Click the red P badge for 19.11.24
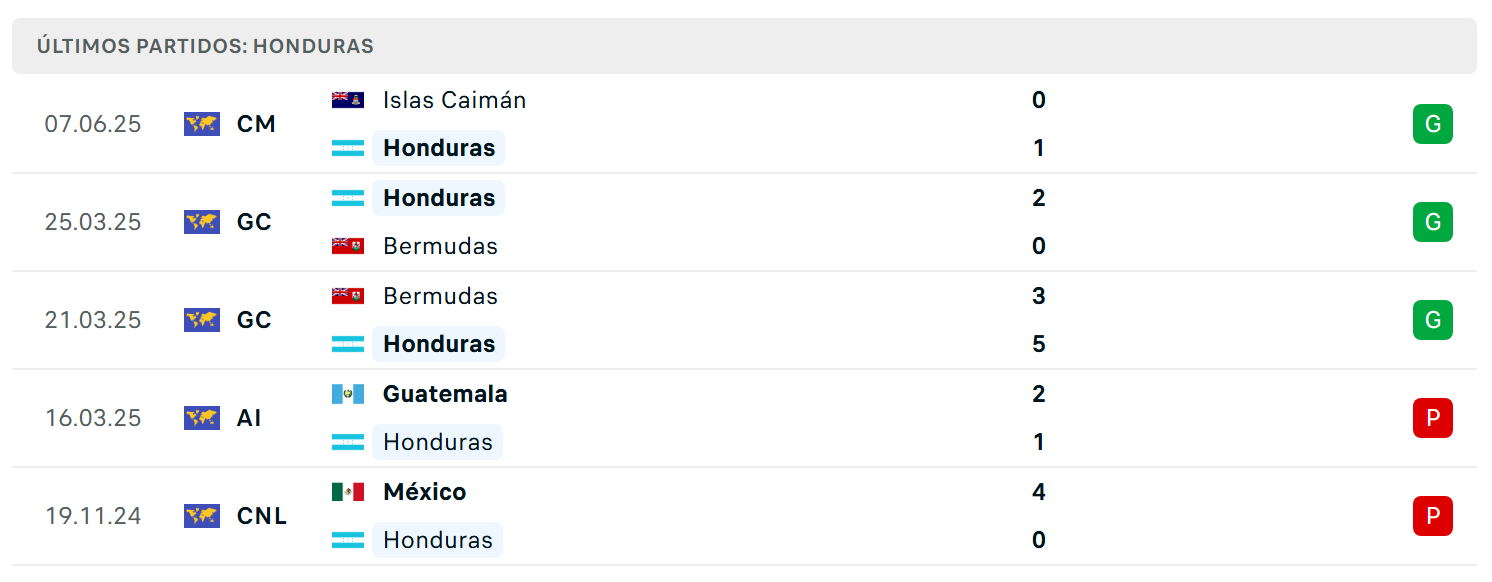The height and width of the screenshot is (582, 1492). pos(1433,516)
